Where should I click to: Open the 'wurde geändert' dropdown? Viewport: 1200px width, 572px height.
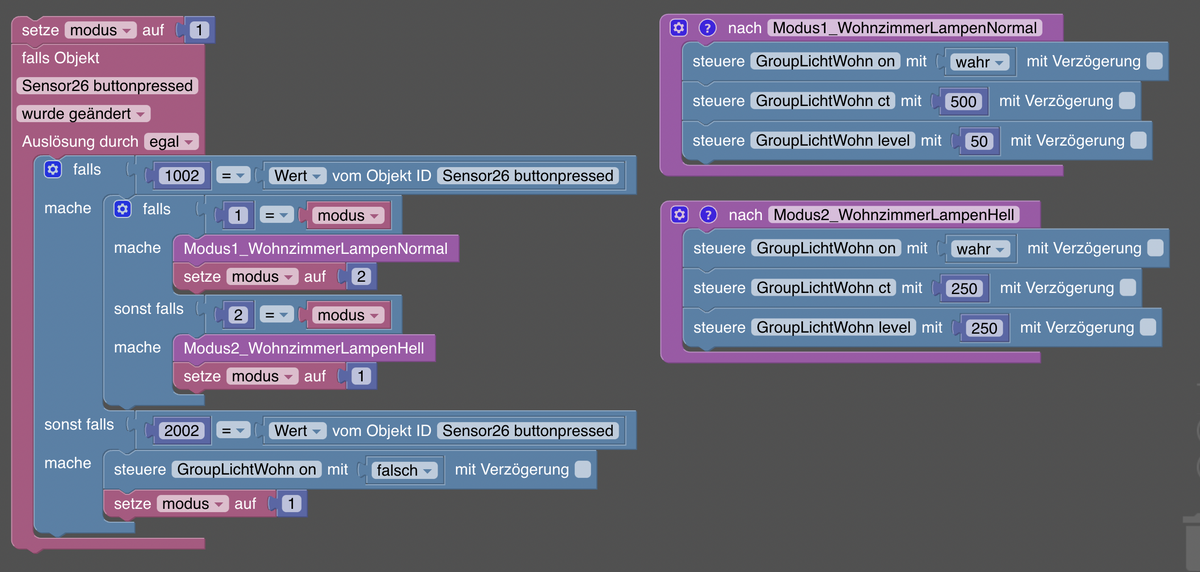point(84,114)
